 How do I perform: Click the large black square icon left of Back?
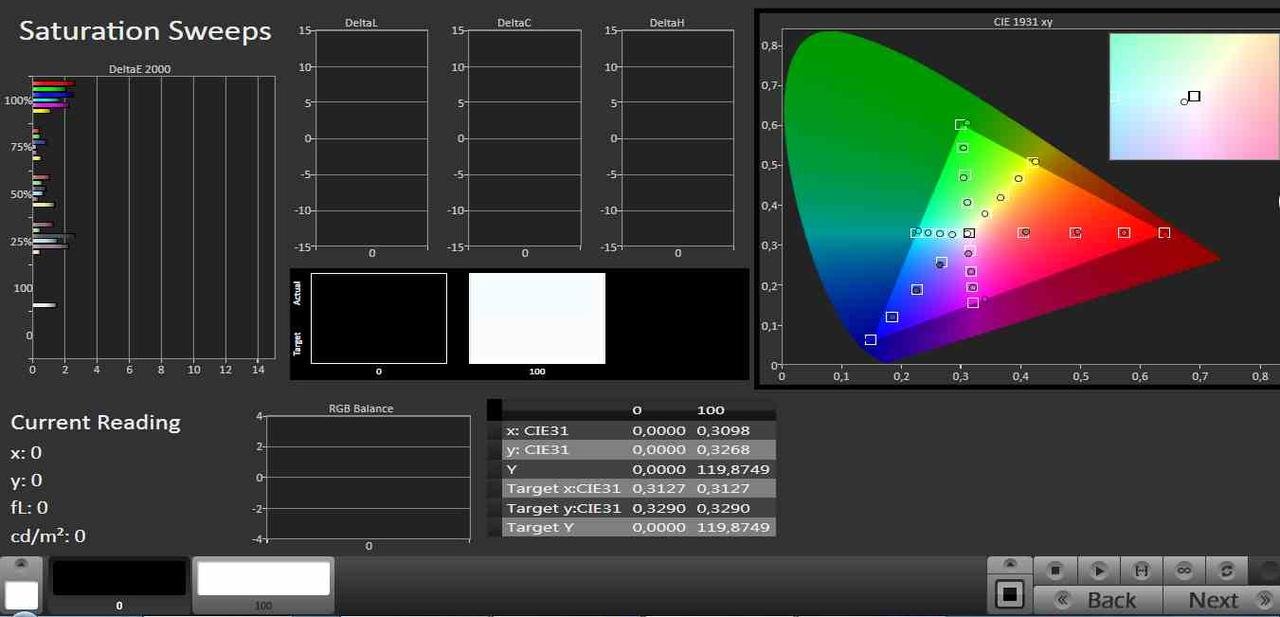pyautogui.click(x=1009, y=595)
